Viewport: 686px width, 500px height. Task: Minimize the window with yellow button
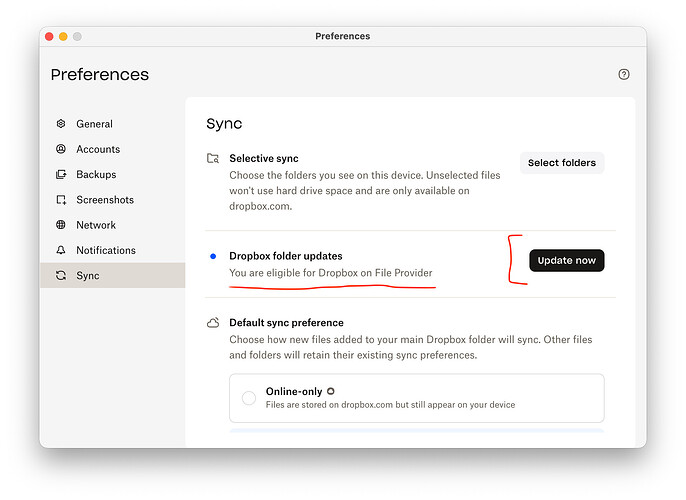pyautogui.click(x=63, y=37)
